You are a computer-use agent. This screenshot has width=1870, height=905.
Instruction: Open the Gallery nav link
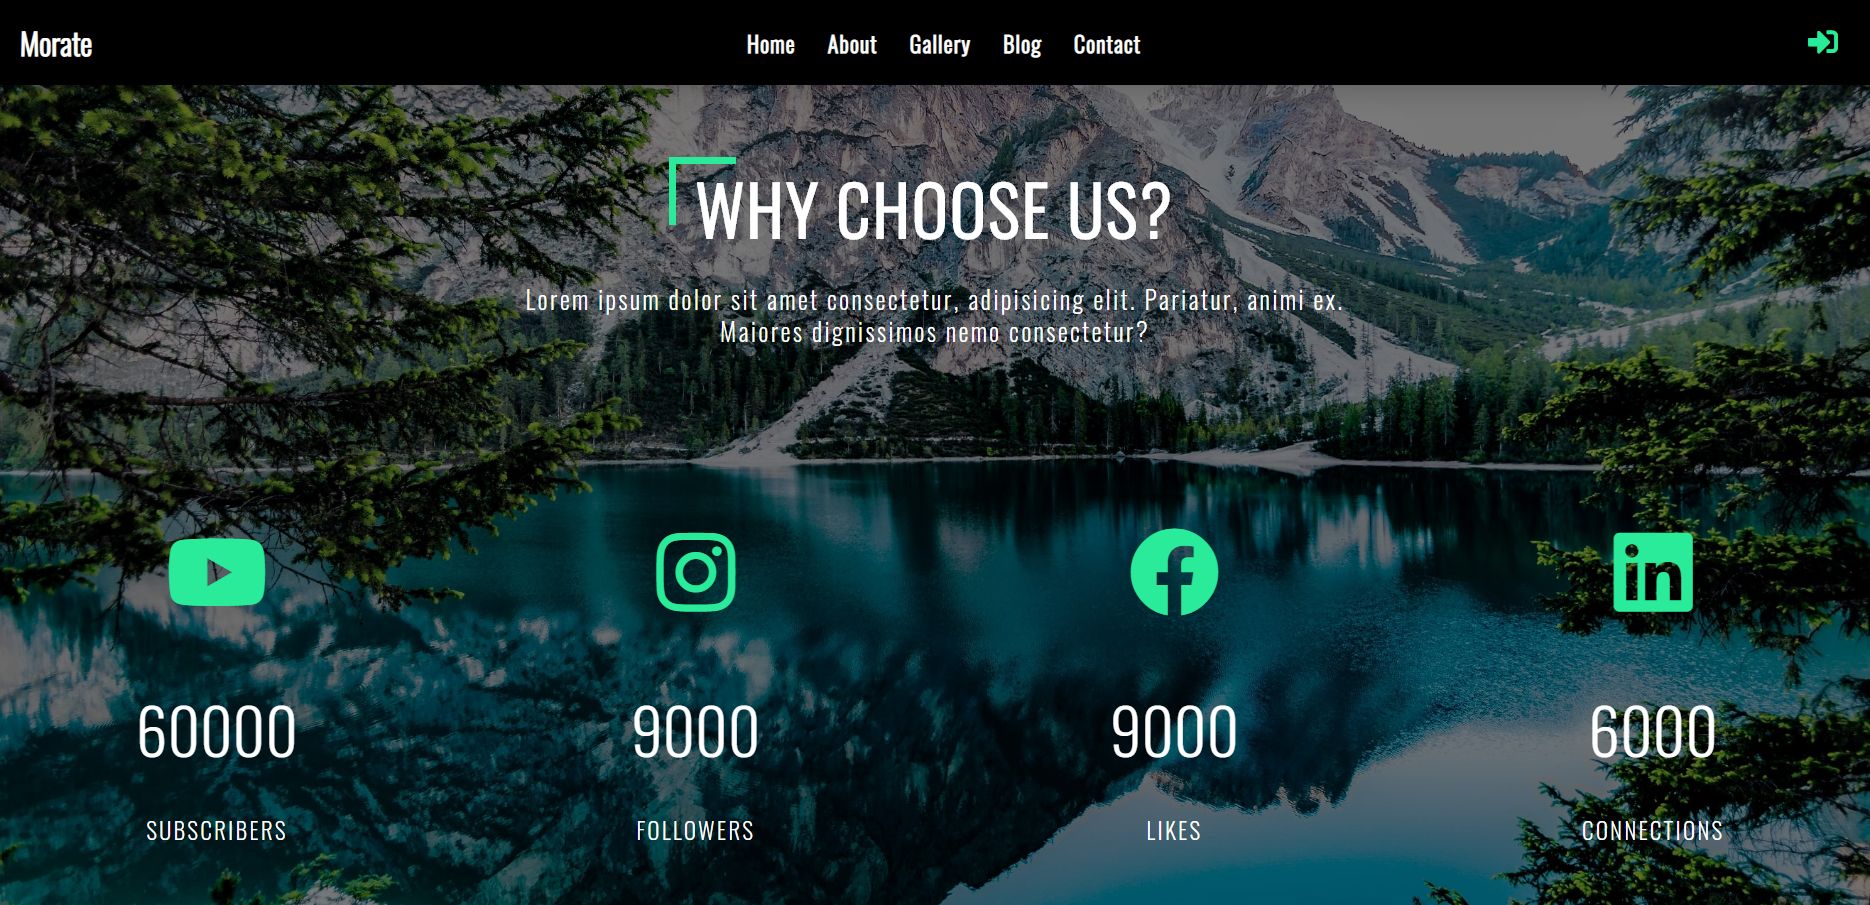(940, 45)
